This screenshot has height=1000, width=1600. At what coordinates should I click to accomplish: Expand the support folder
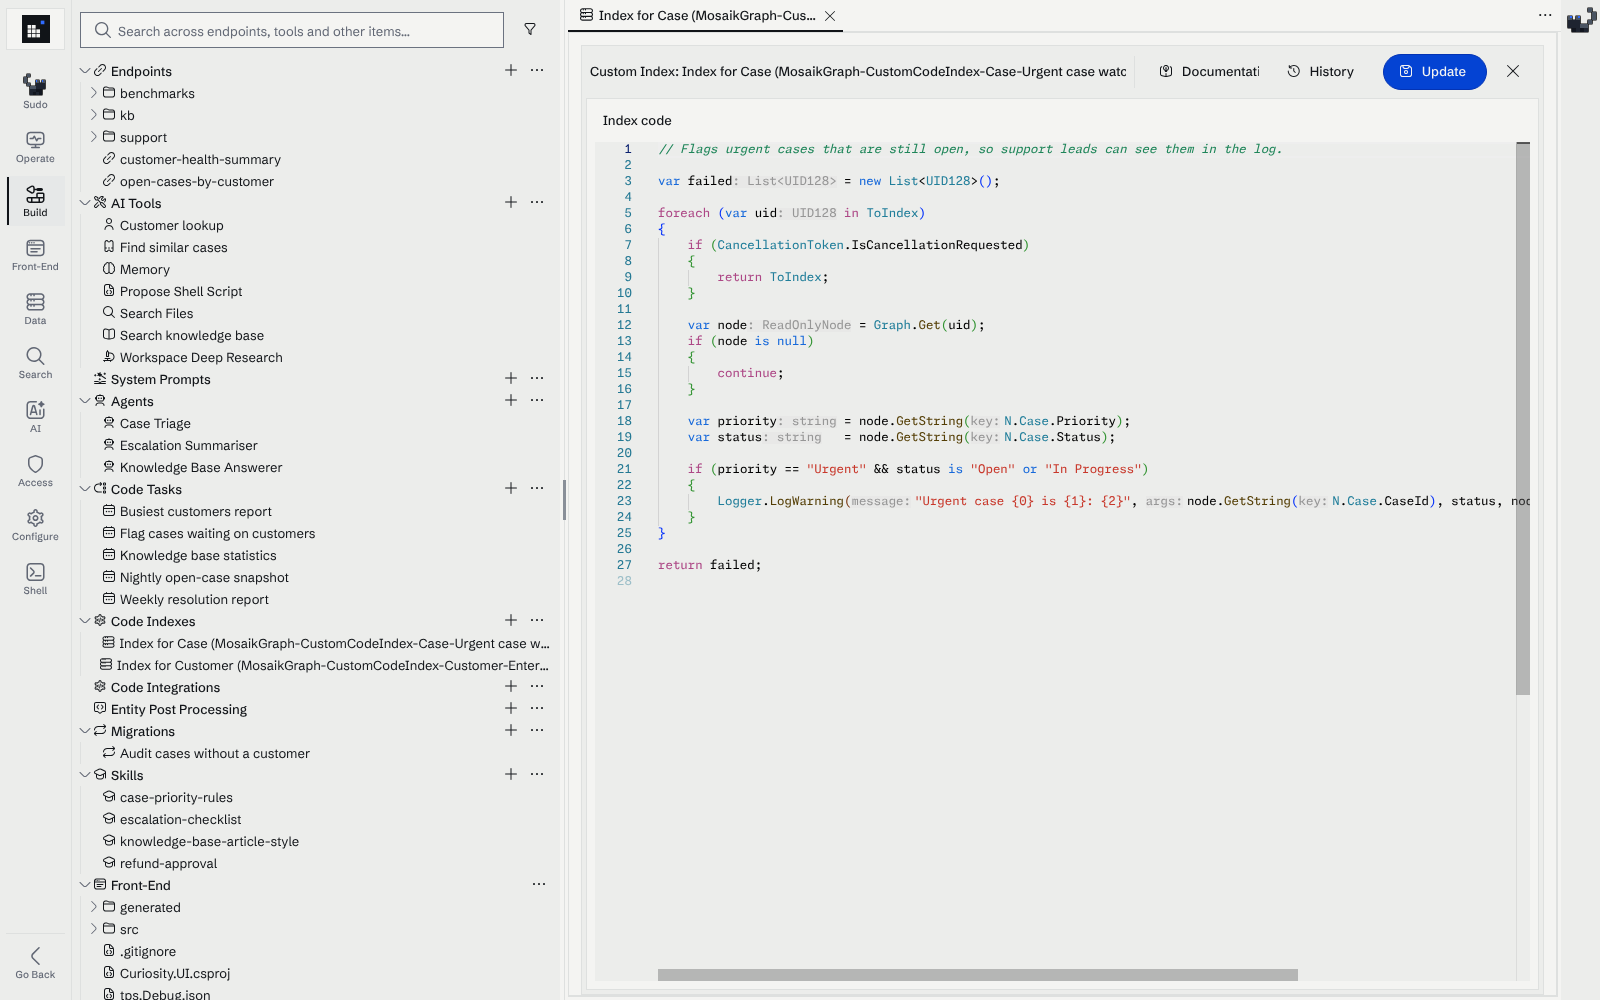[94, 137]
